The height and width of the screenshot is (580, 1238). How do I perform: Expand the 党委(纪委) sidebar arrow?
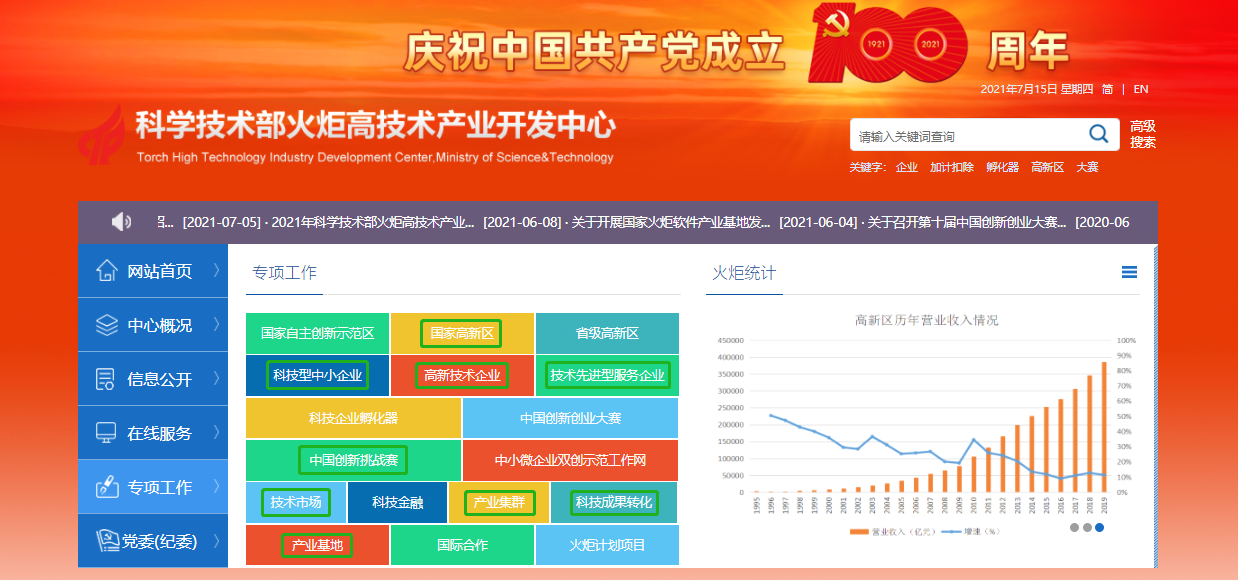(216, 541)
